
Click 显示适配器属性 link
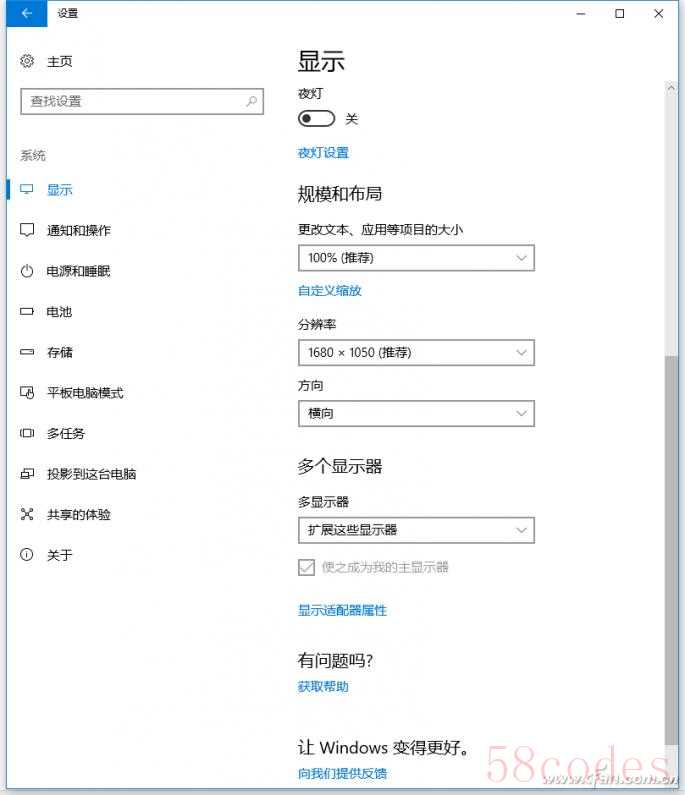point(342,610)
